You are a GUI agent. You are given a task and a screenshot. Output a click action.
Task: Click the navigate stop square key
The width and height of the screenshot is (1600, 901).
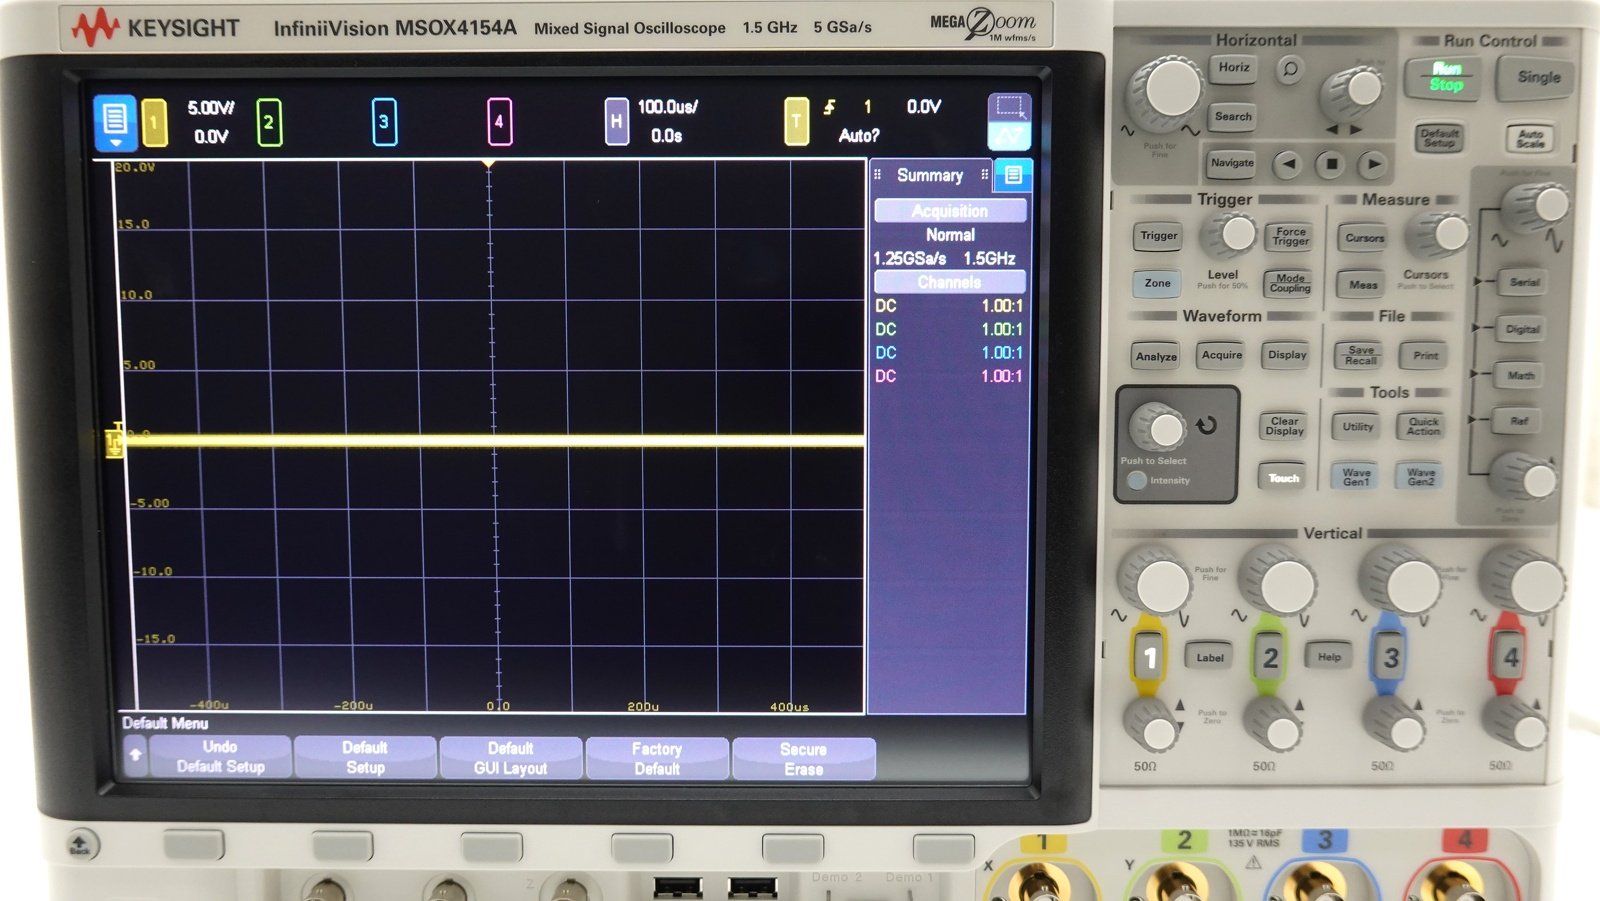(1330, 163)
